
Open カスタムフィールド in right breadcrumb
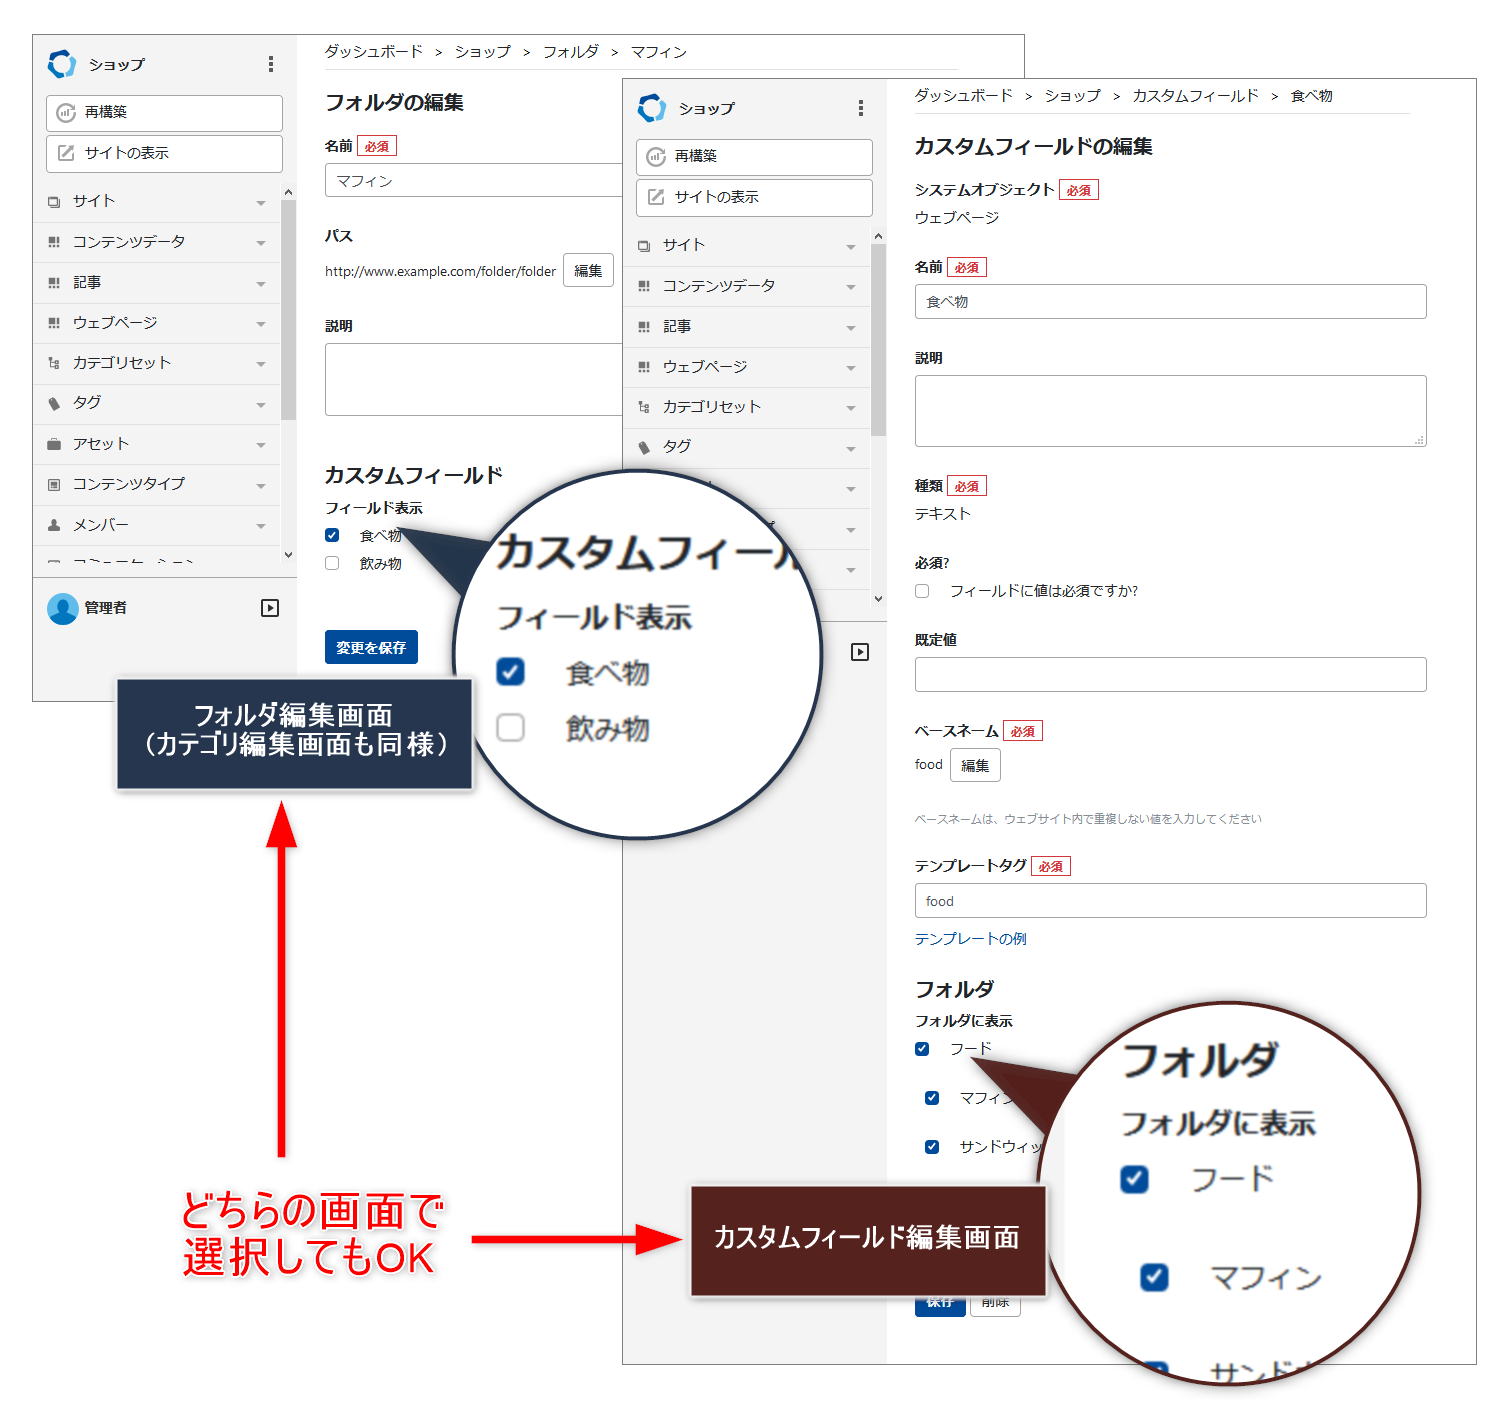tap(1195, 96)
